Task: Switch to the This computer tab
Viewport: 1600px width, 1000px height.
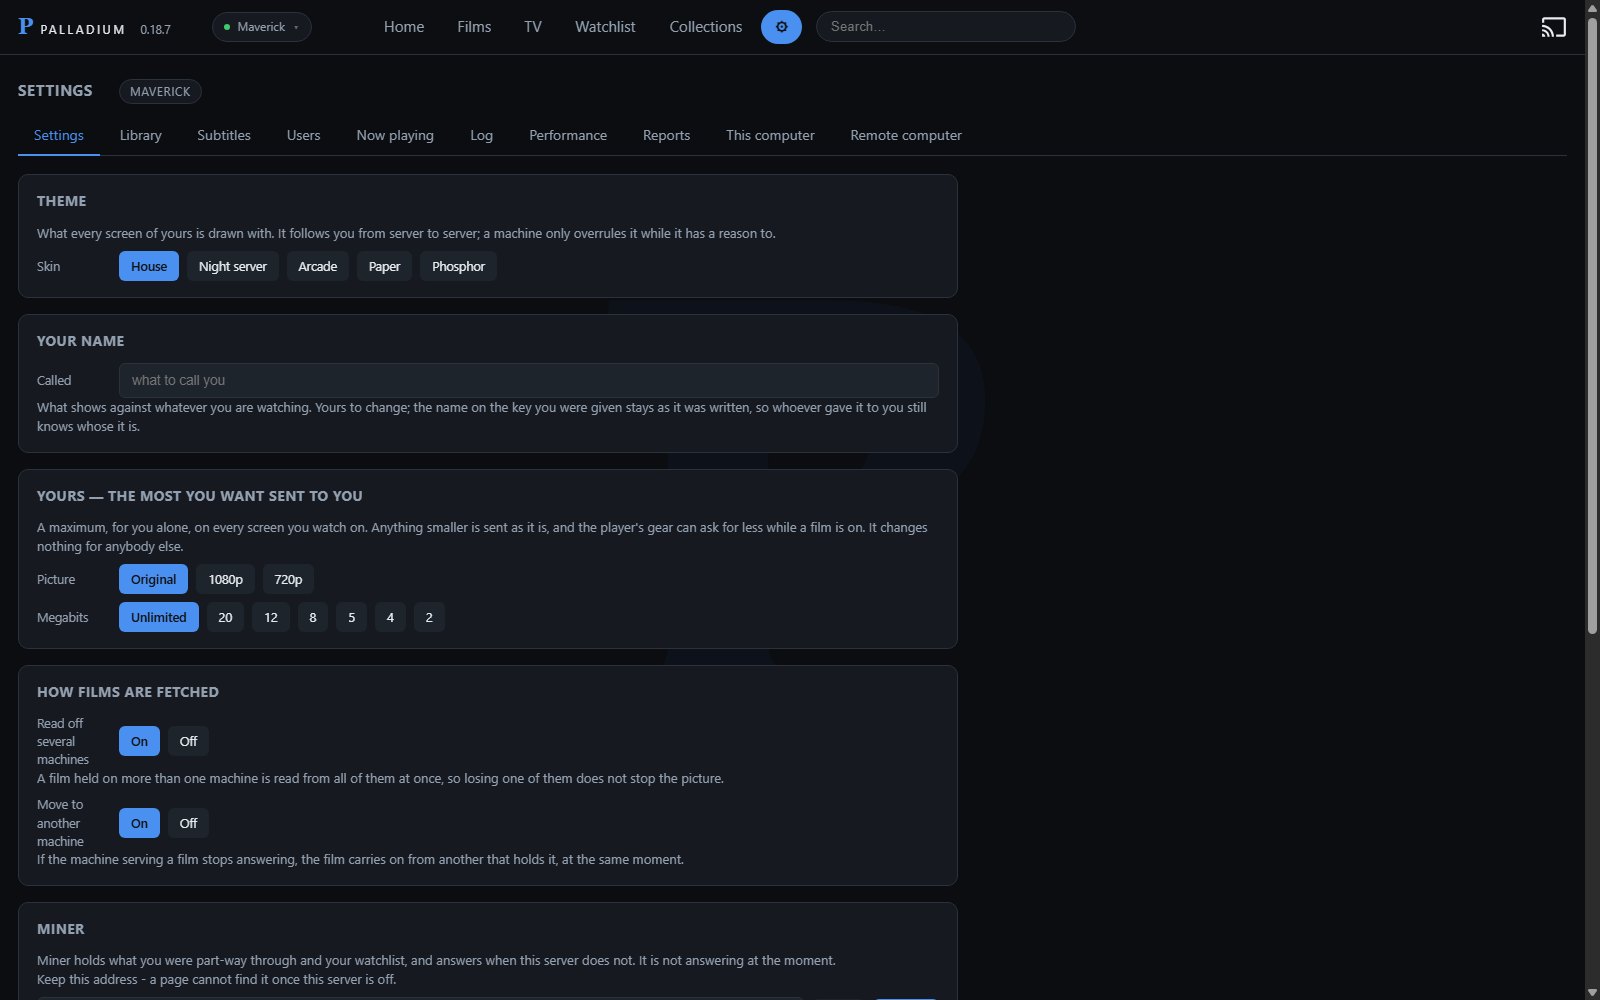Action: 771,136
